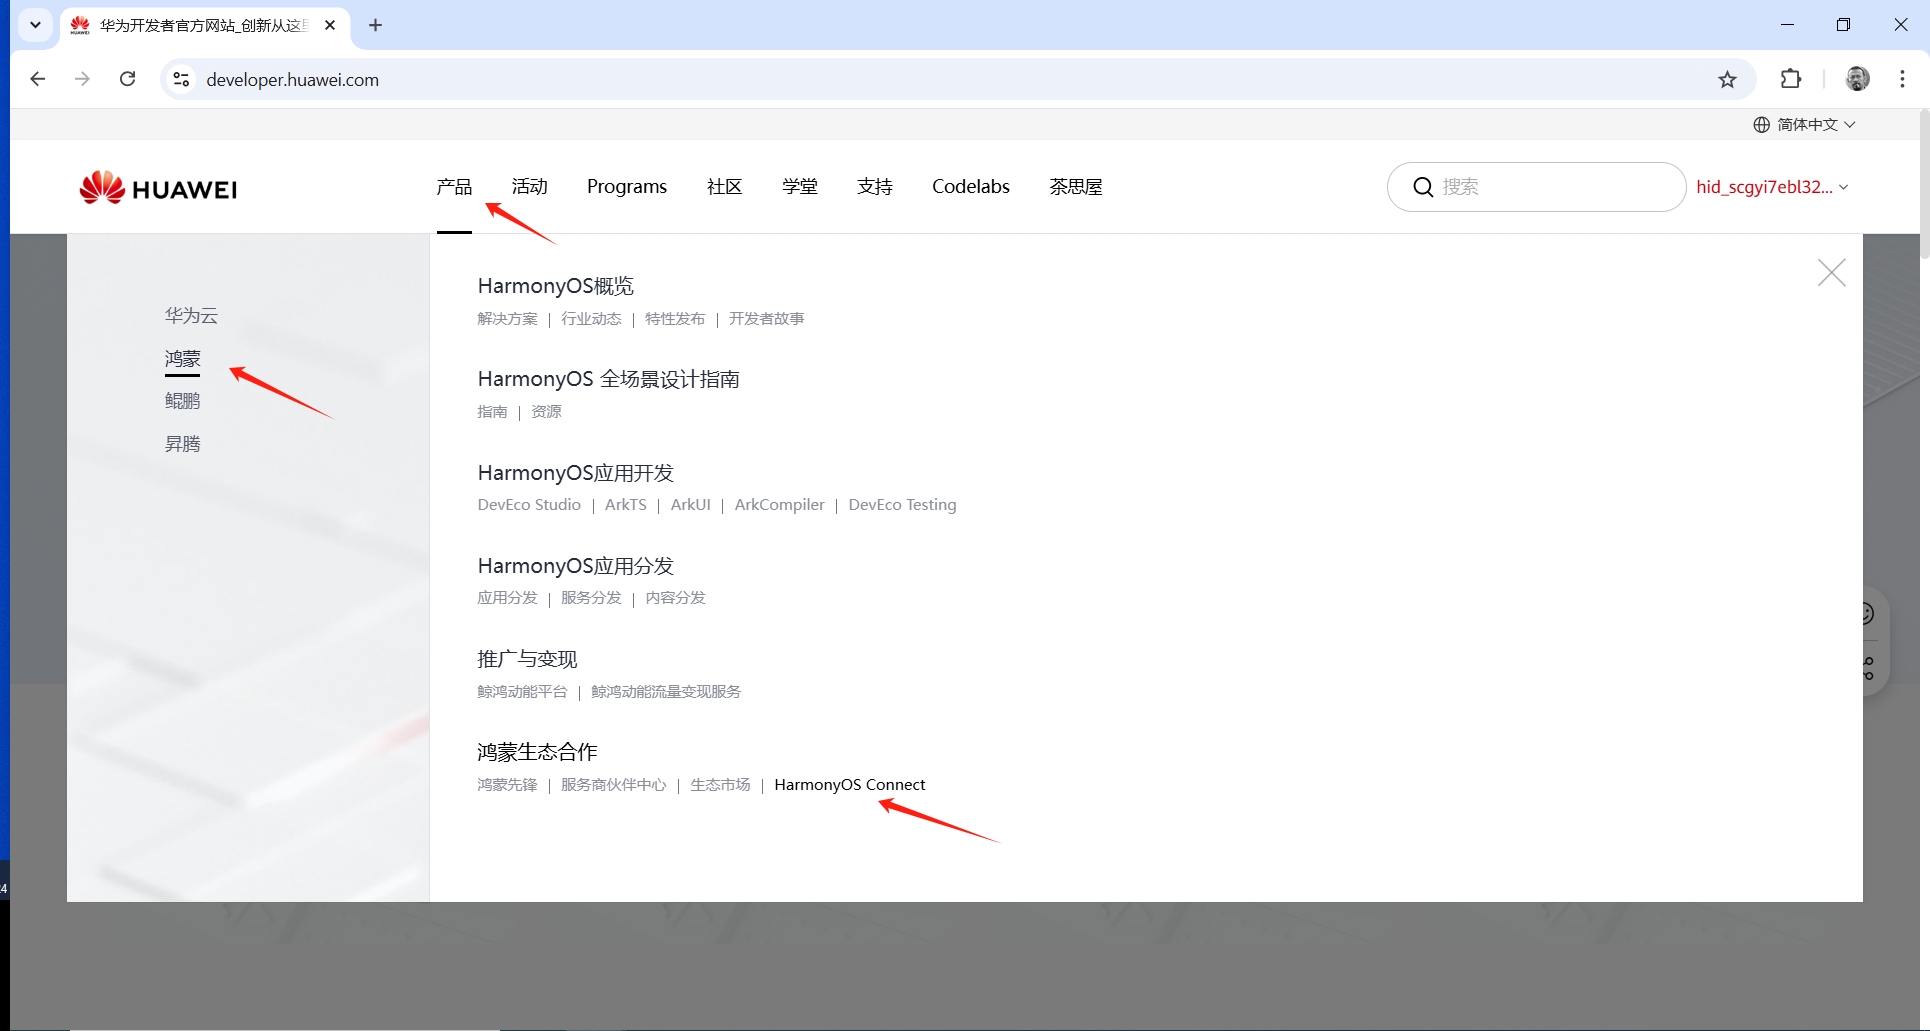This screenshot has width=1930, height=1031.
Task: Select 鸿蒙 in the side list
Action: coord(183,358)
